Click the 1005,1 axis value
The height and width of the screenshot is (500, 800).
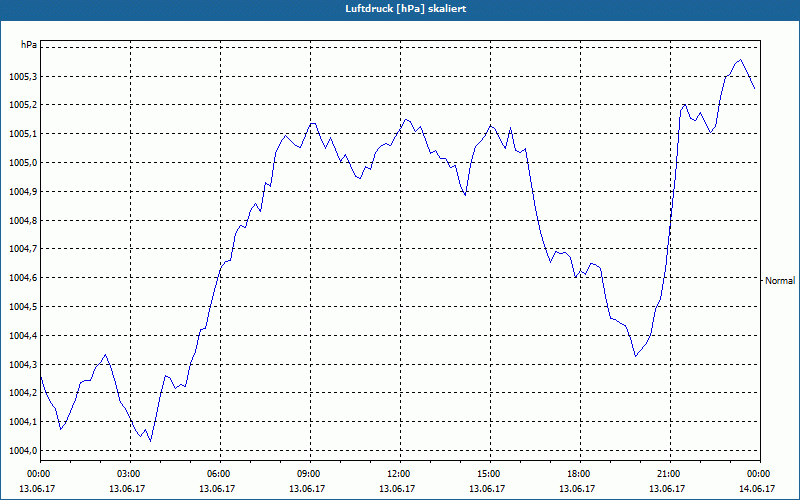pos(22,134)
